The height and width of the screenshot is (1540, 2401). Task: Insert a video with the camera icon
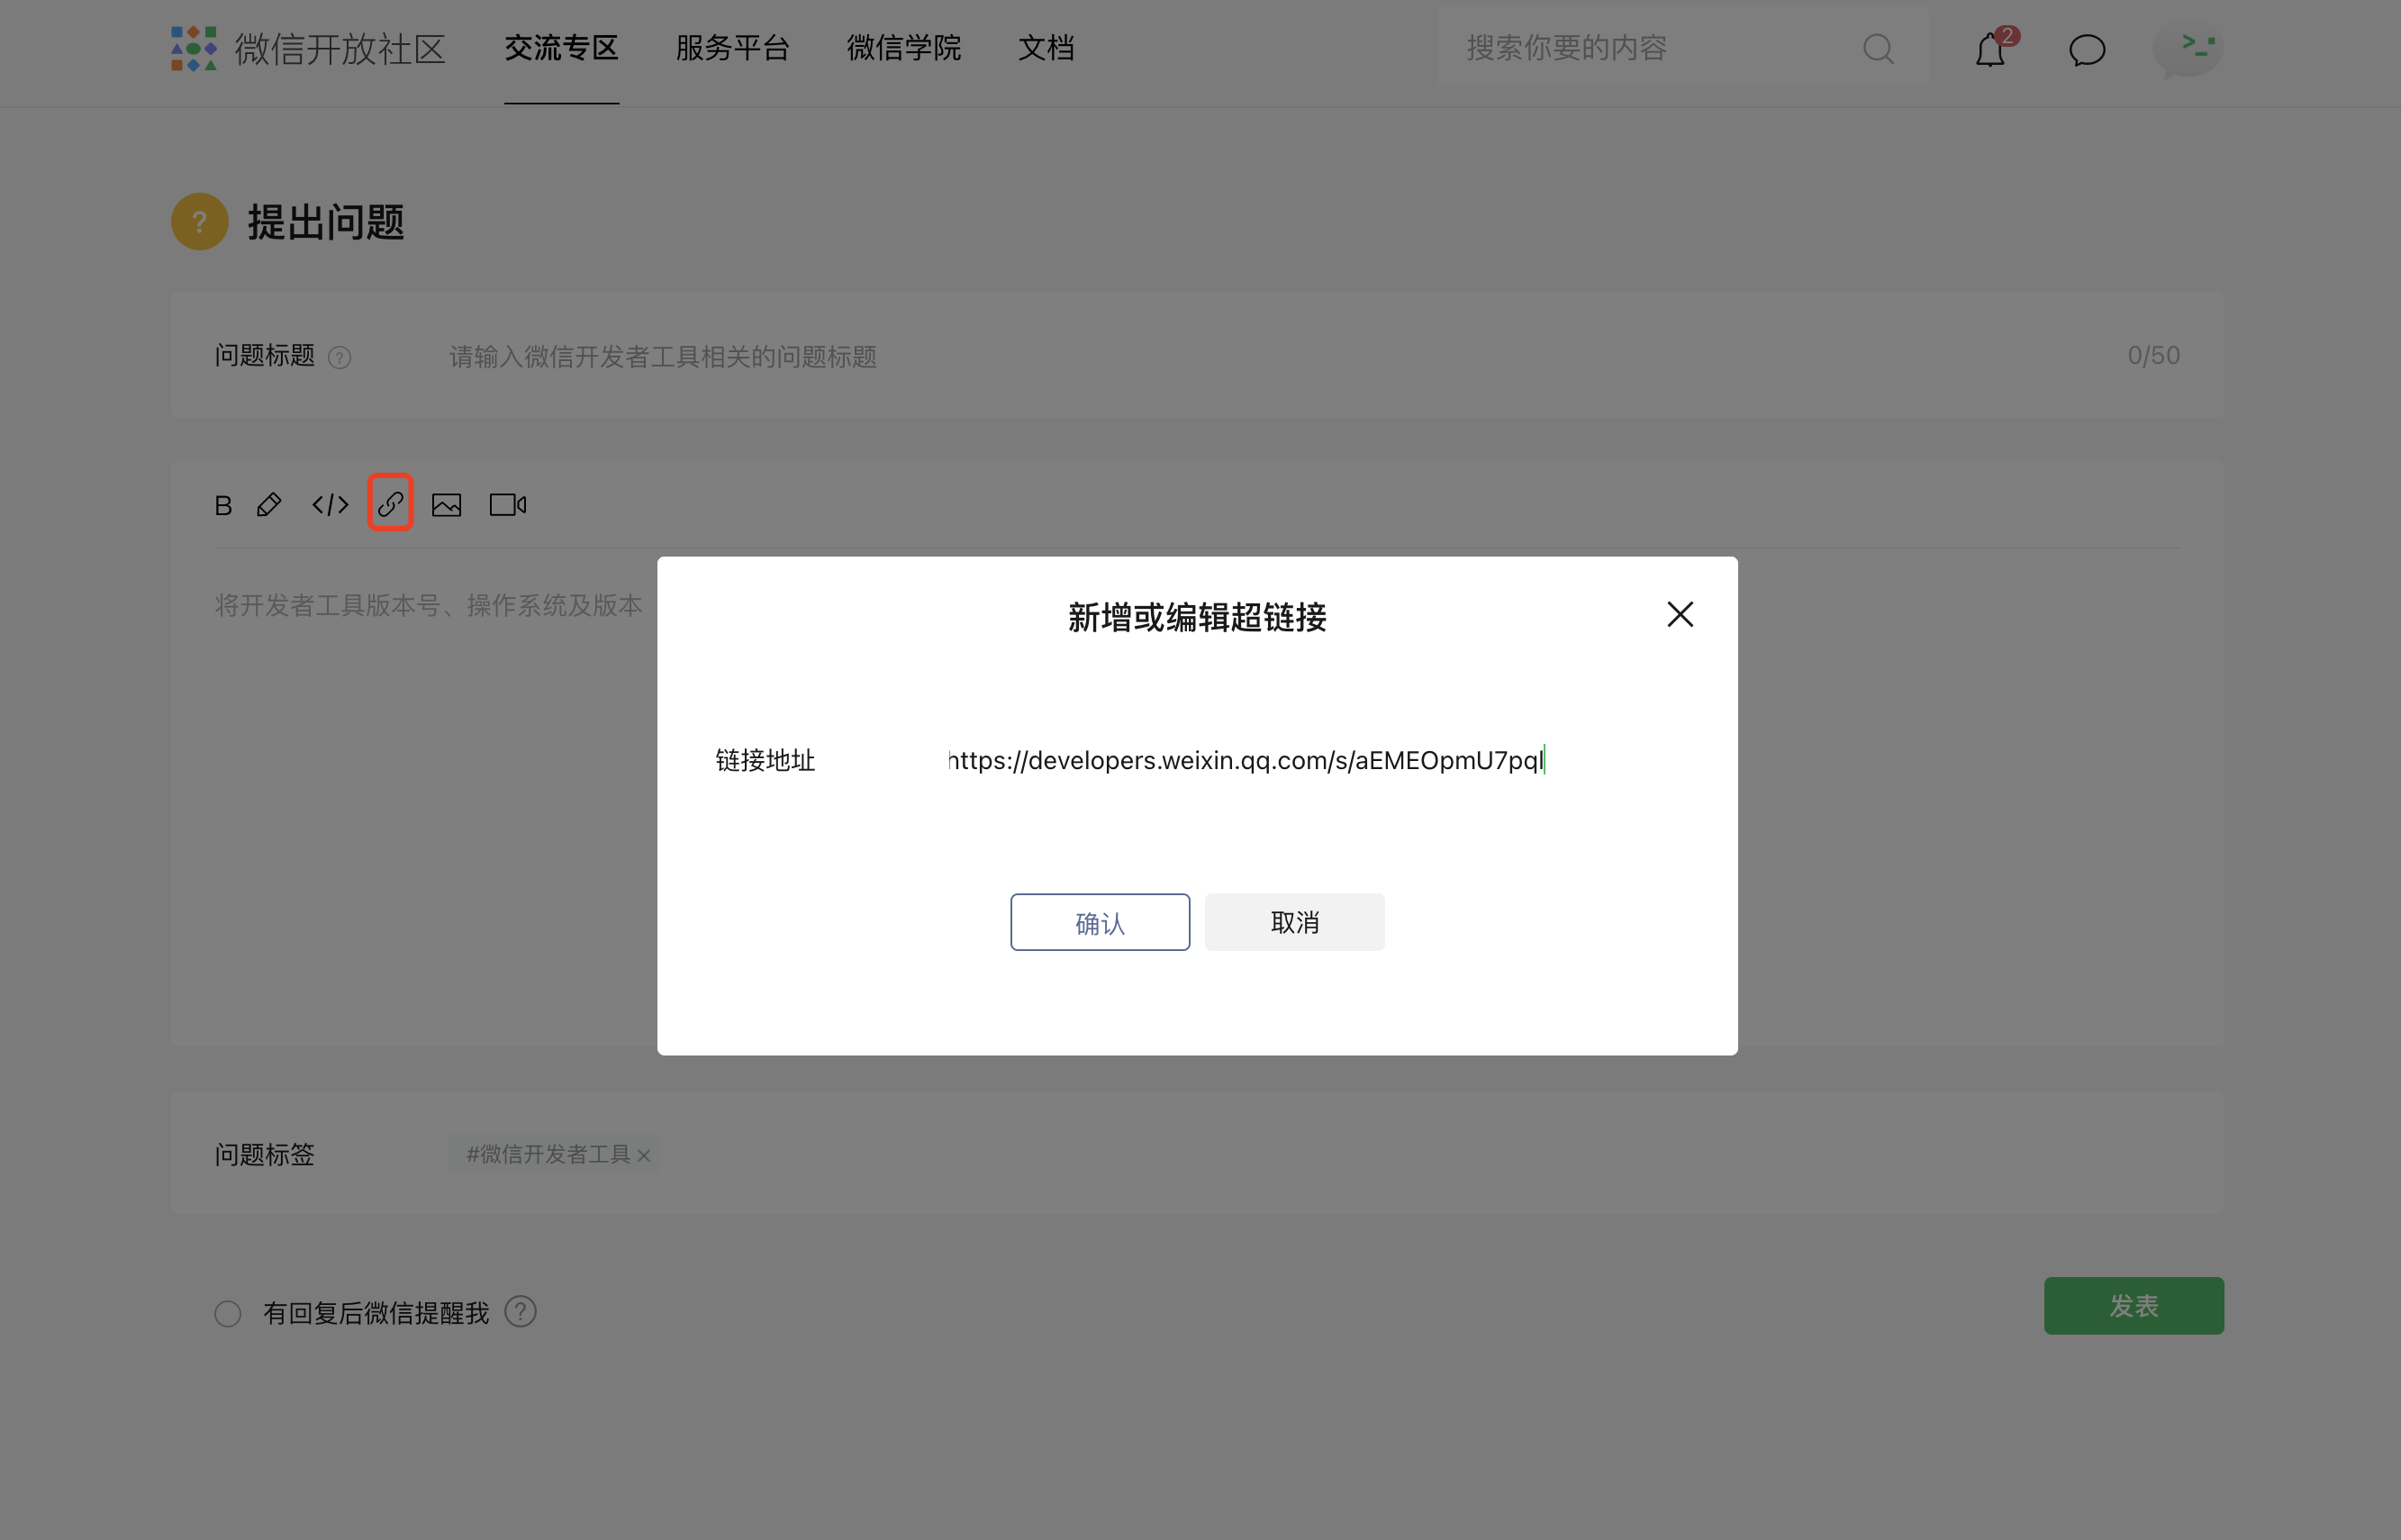[x=507, y=505]
